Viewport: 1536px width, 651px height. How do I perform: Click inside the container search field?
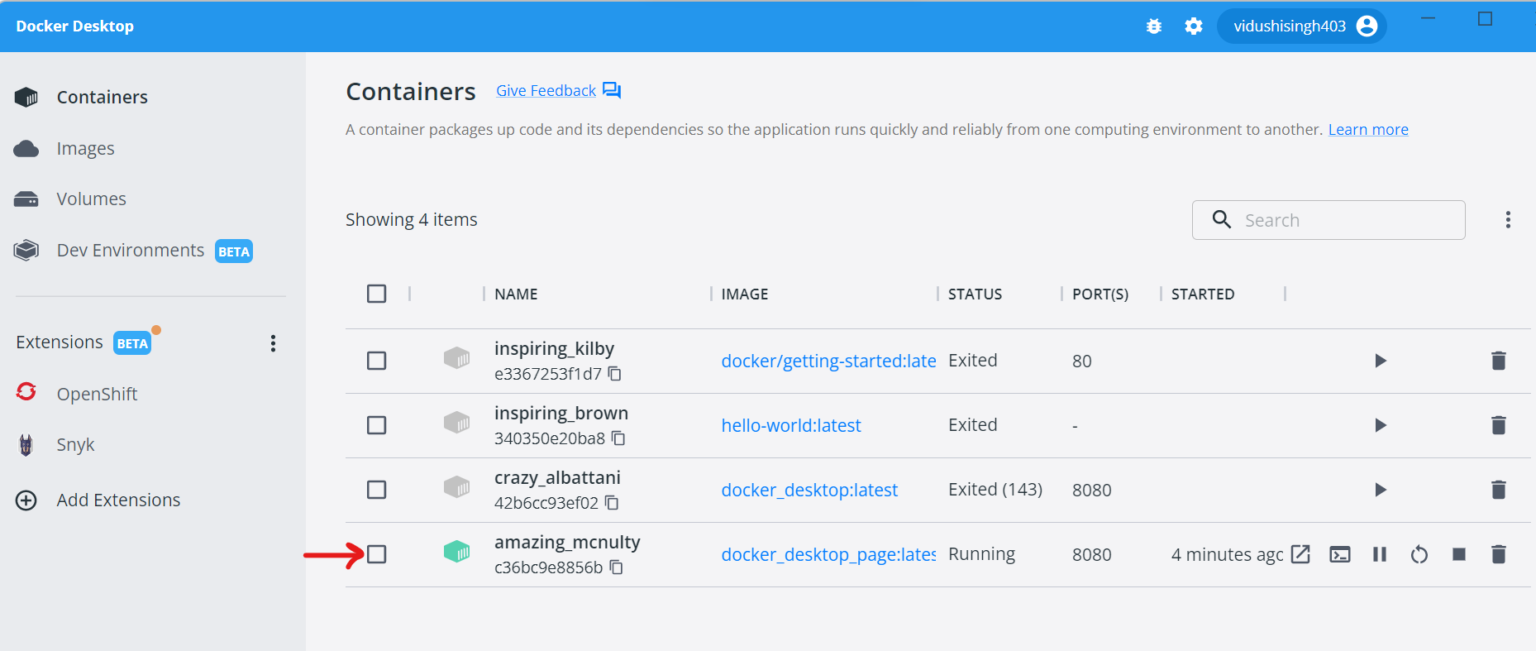point(1330,219)
